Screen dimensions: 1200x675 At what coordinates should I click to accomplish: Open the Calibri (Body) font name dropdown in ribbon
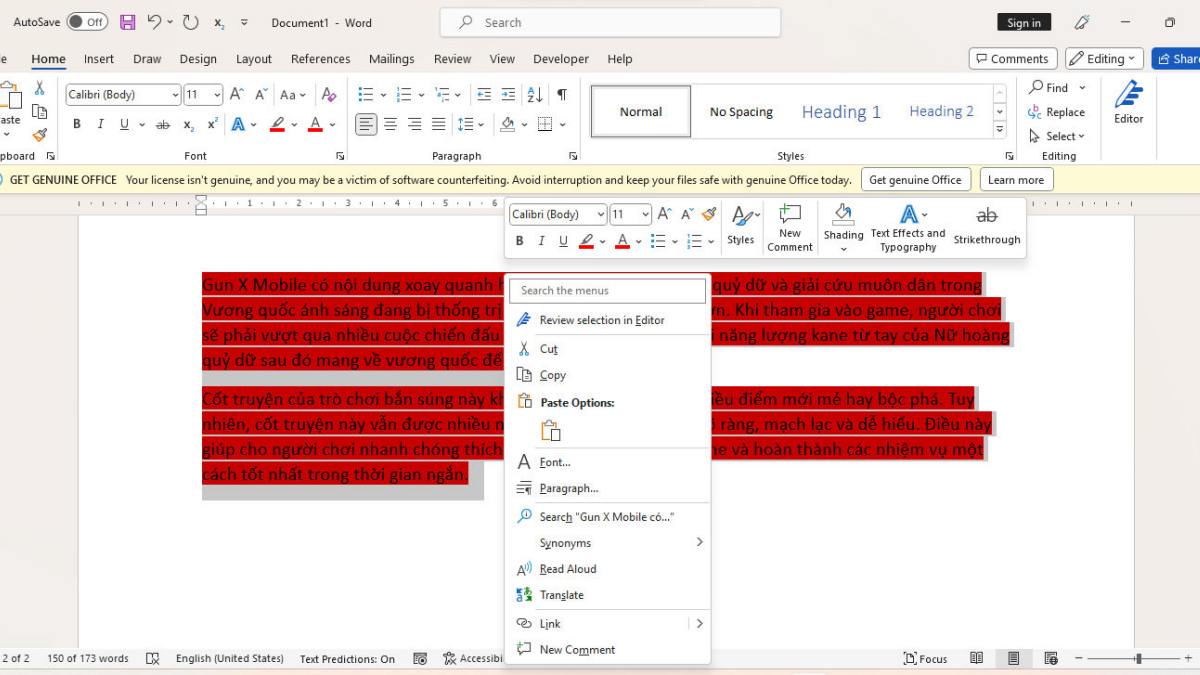coord(175,95)
